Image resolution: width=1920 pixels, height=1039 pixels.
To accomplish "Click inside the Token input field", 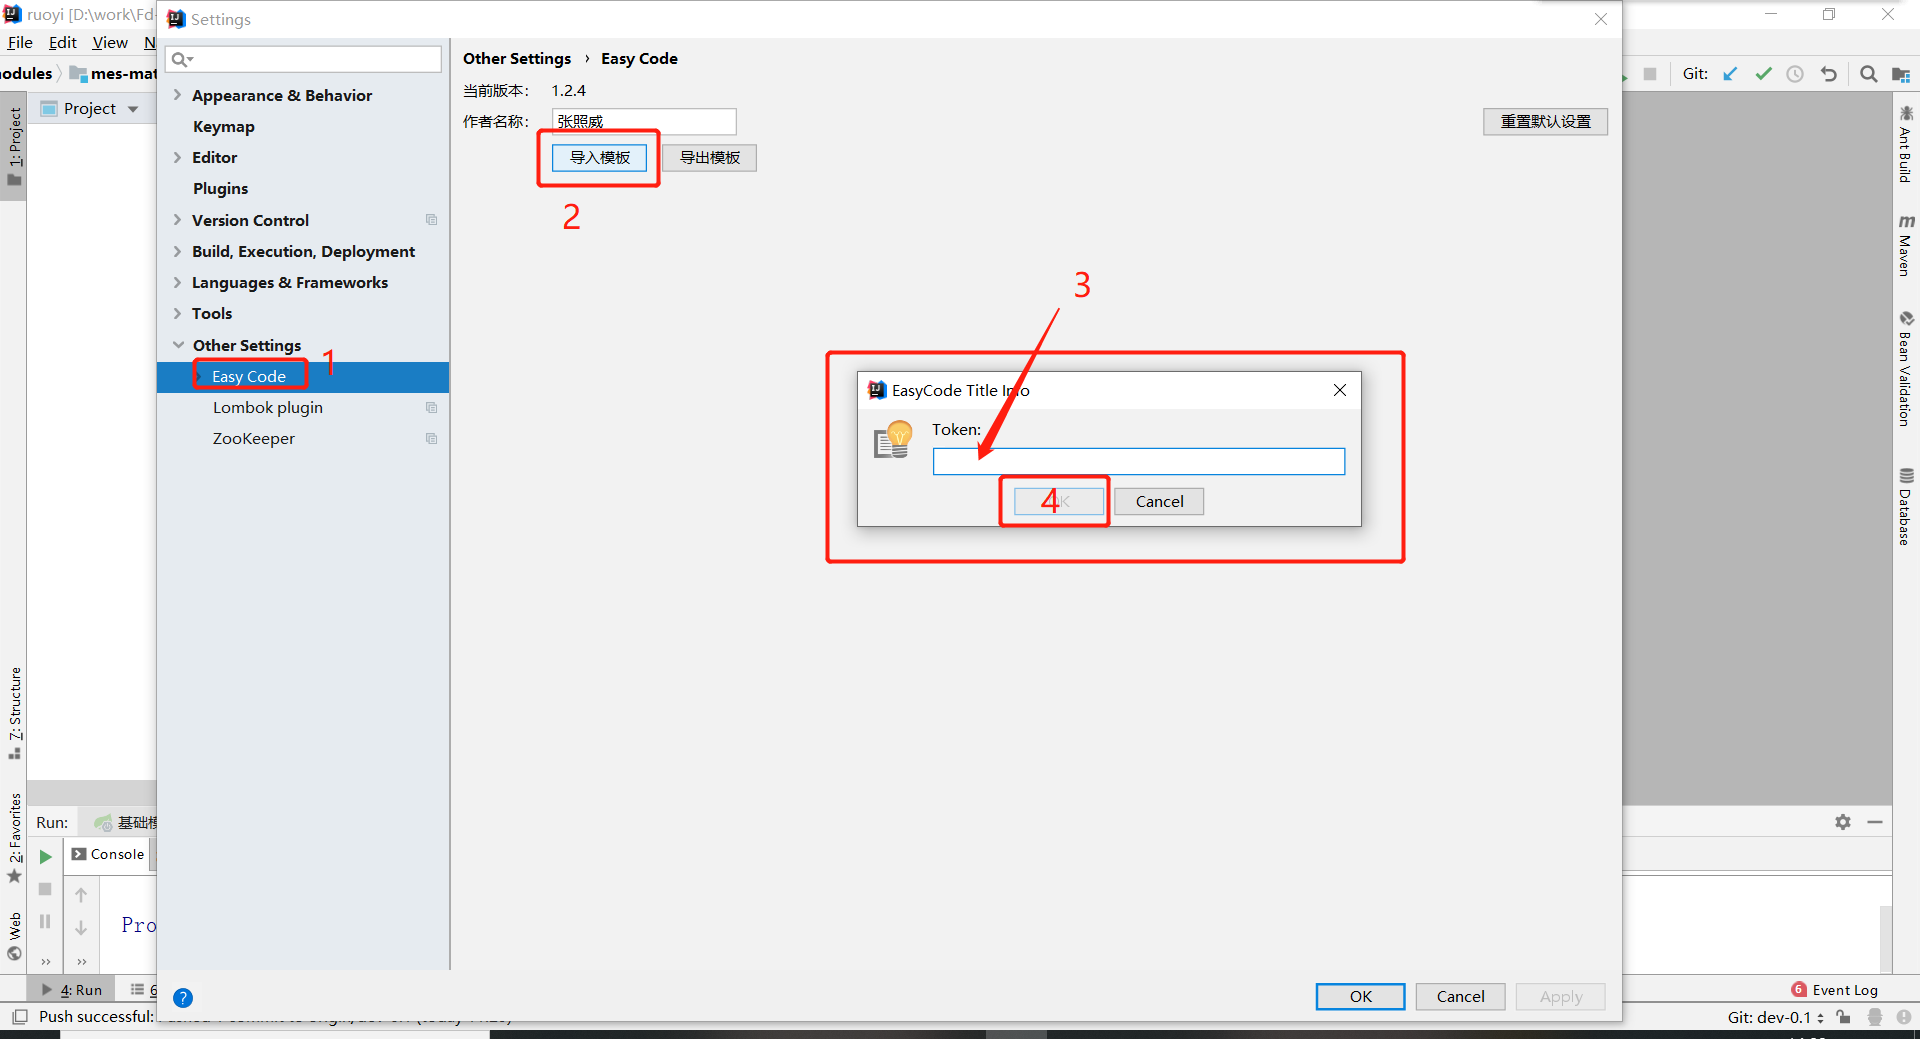I will click(x=1137, y=461).
